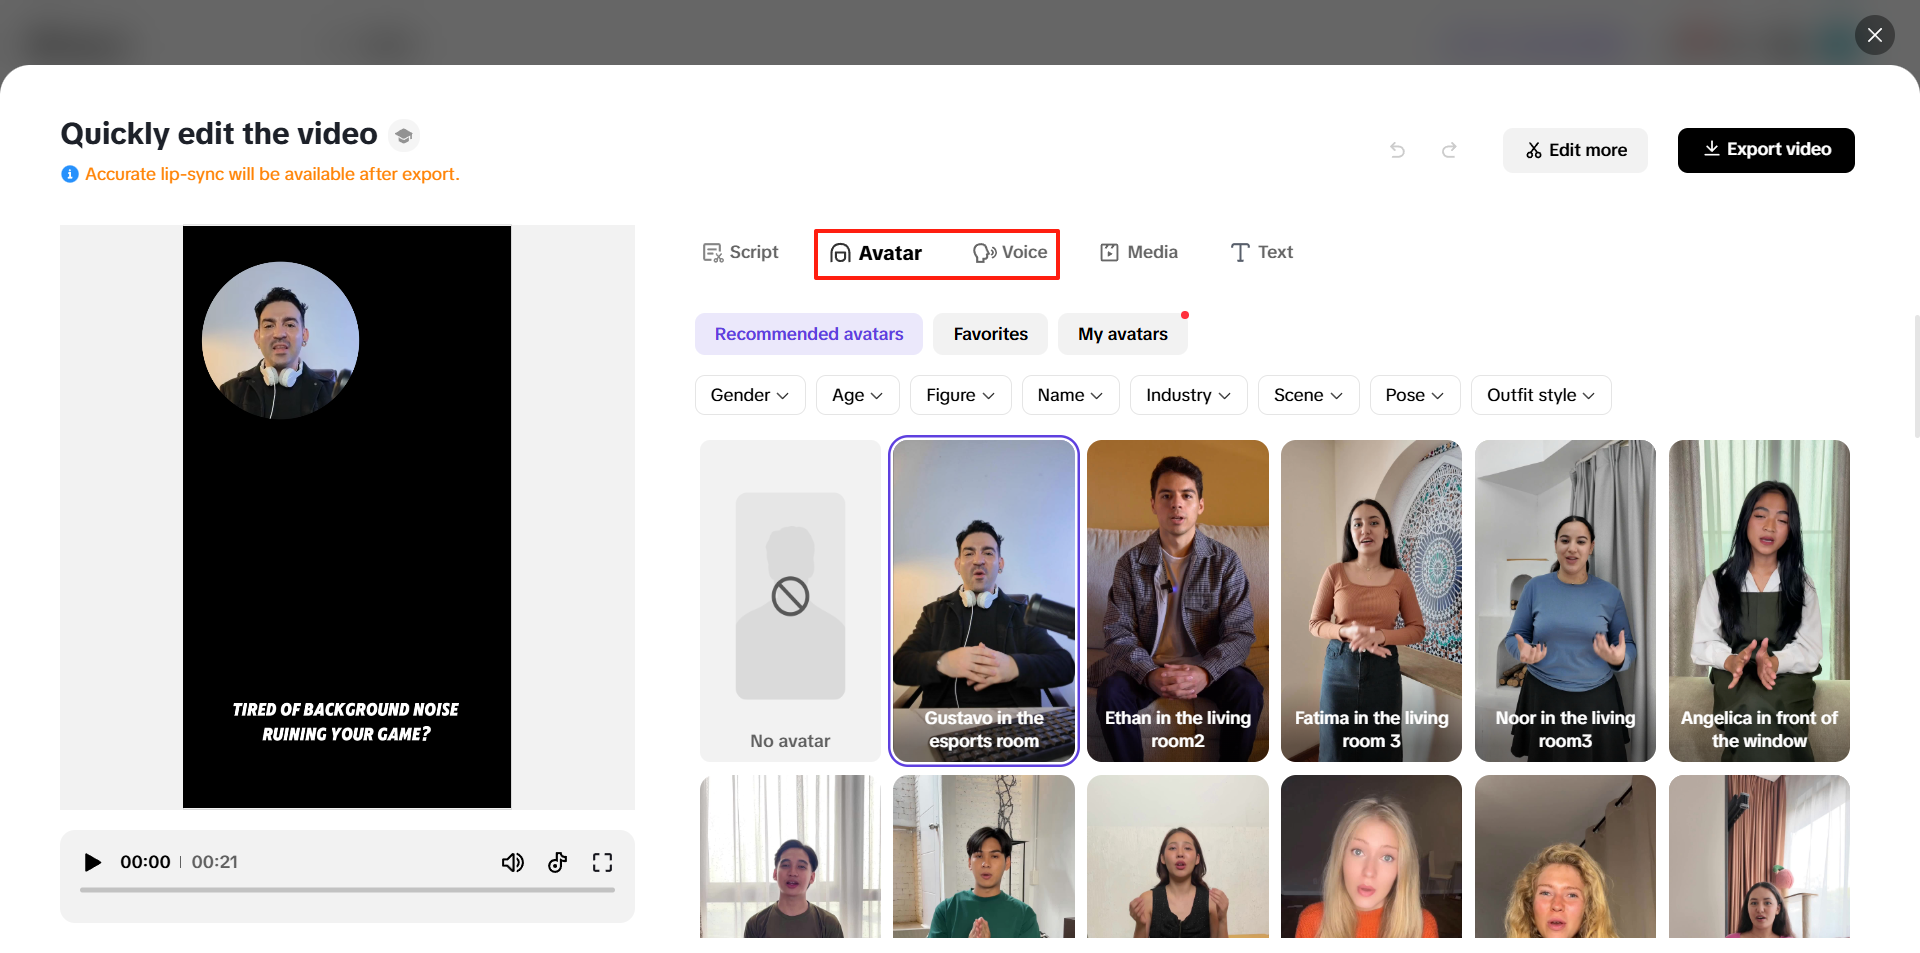This screenshot has width=1920, height=953.
Task: Click the redo arrow icon
Action: [x=1449, y=150]
